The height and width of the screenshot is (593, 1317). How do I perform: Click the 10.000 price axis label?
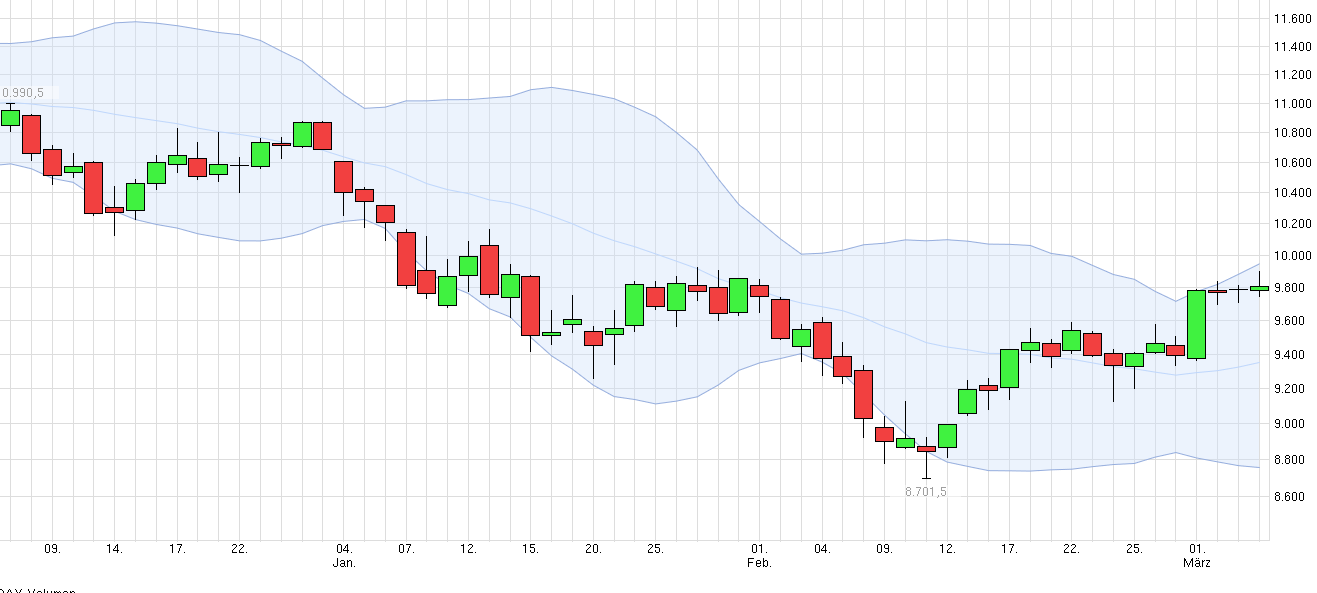(1292, 256)
